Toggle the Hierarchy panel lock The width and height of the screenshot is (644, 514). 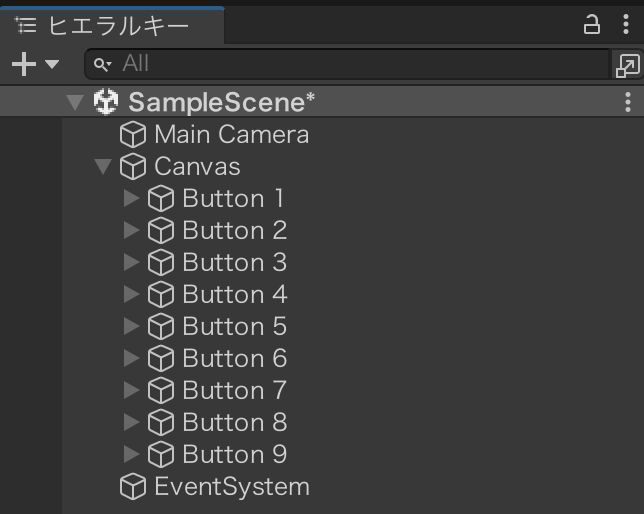[x=593, y=24]
